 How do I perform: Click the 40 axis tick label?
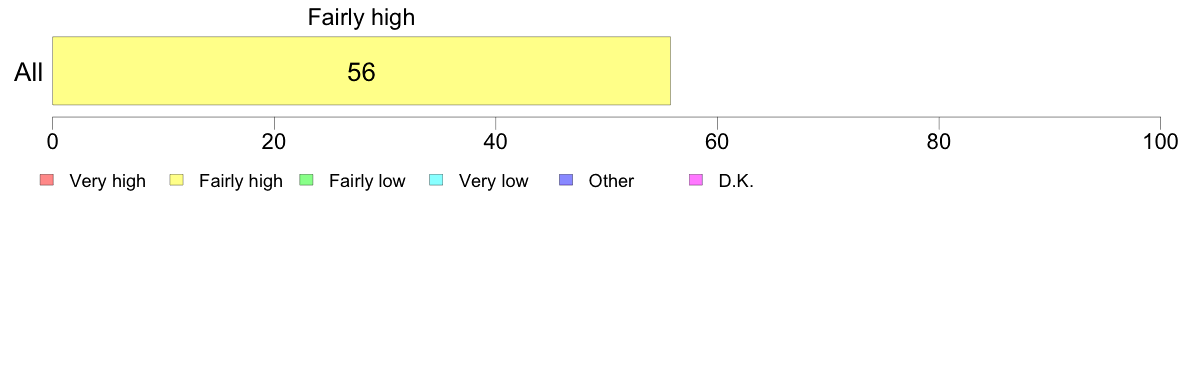click(x=496, y=141)
